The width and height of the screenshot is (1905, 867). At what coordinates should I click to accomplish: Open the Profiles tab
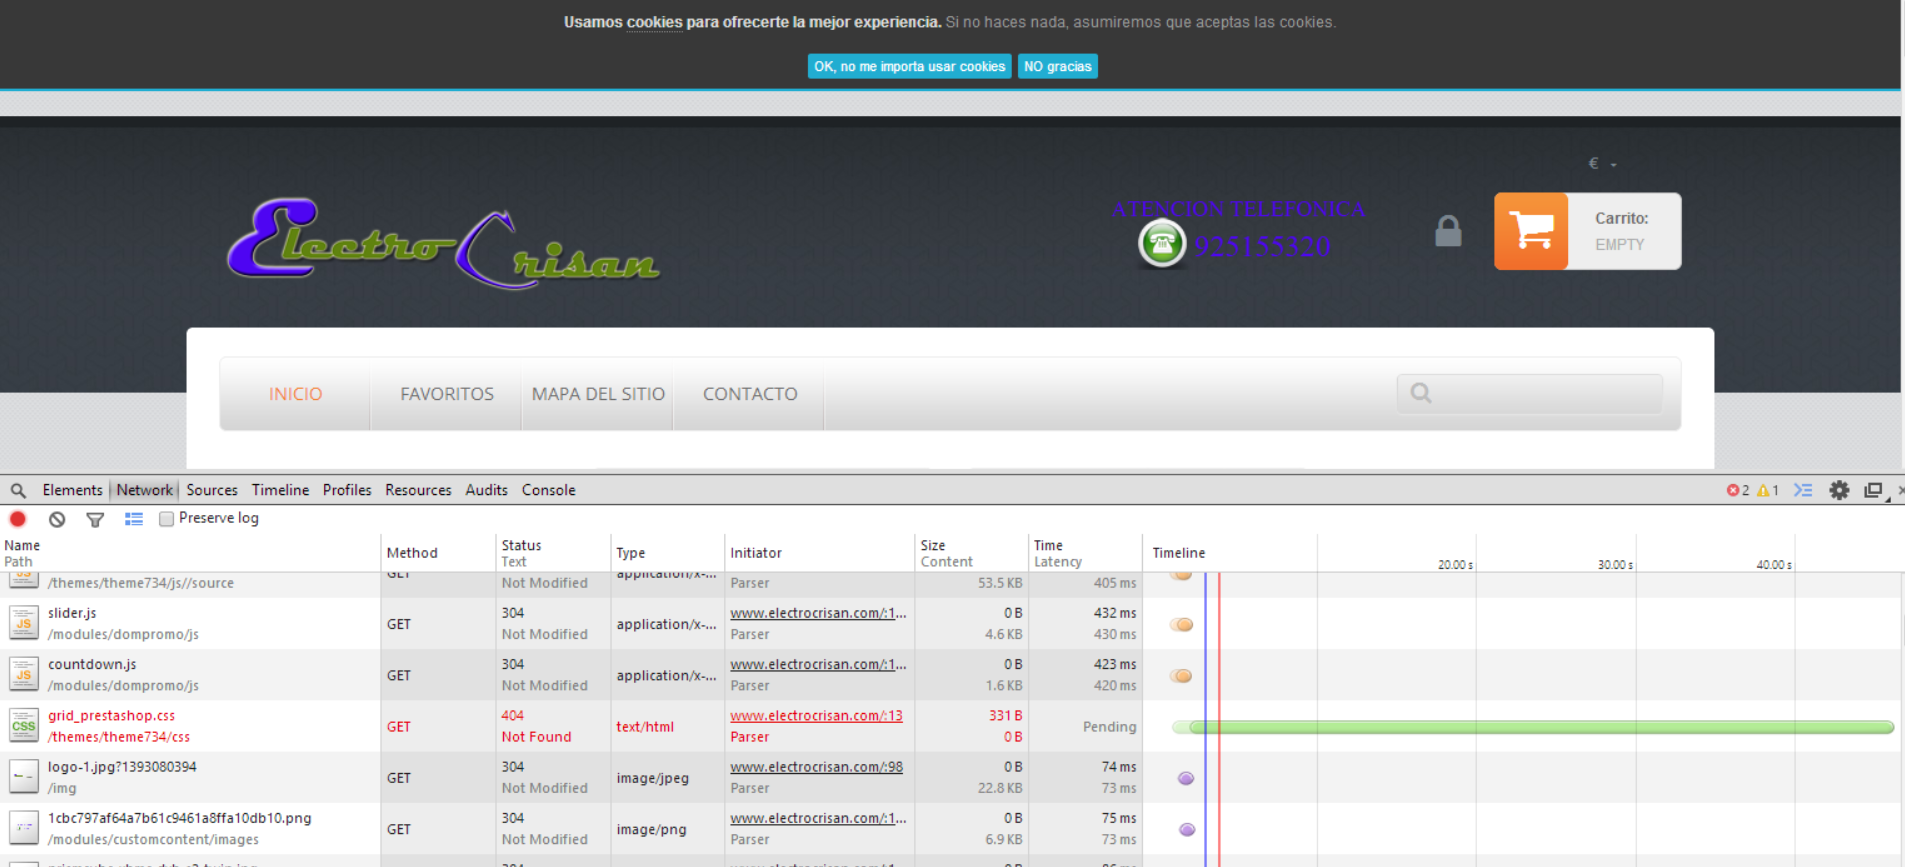[x=347, y=490]
